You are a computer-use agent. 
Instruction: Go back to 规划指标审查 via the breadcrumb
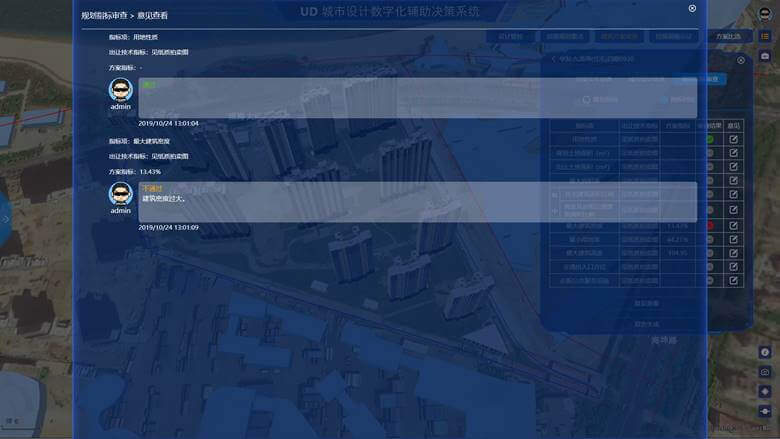[104, 16]
